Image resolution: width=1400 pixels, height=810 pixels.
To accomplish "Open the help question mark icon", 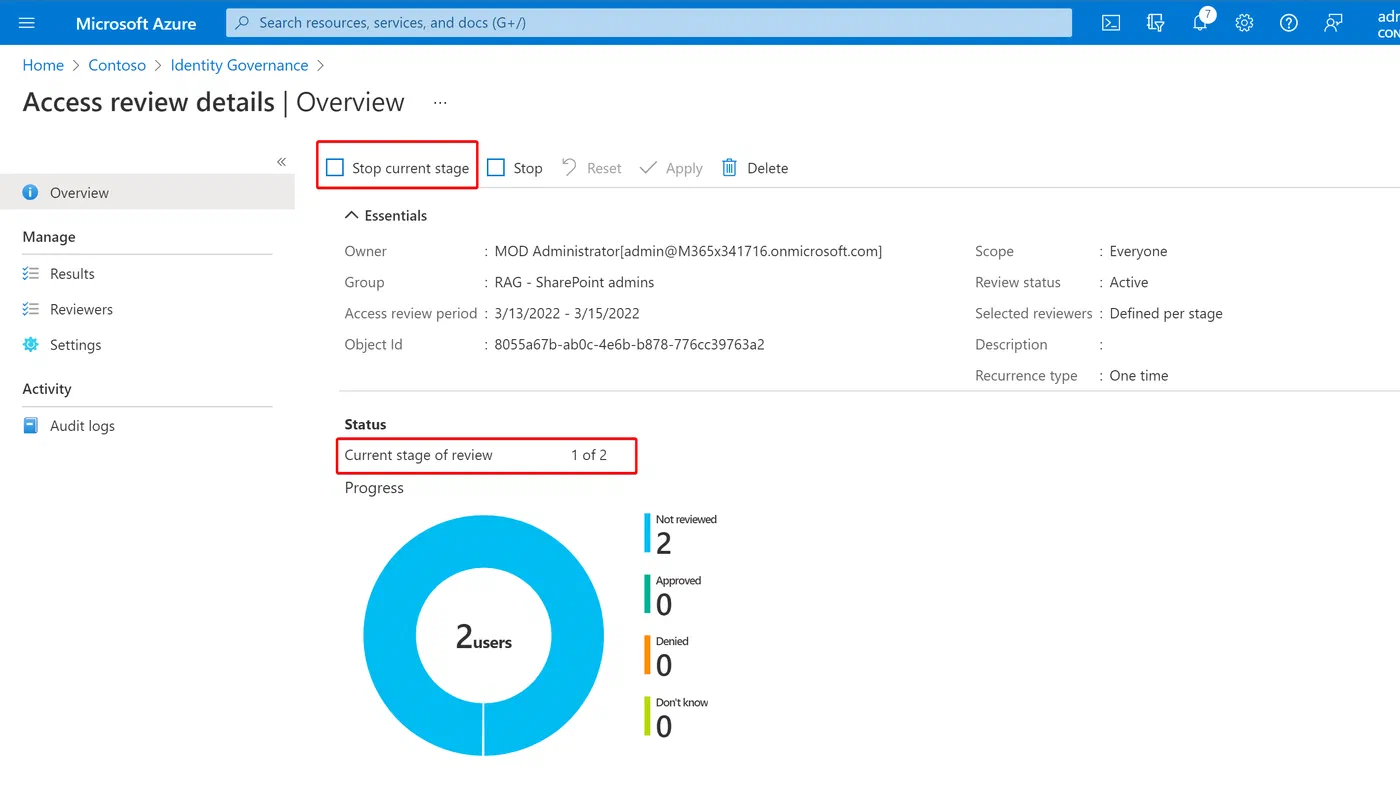I will 1289,23.
